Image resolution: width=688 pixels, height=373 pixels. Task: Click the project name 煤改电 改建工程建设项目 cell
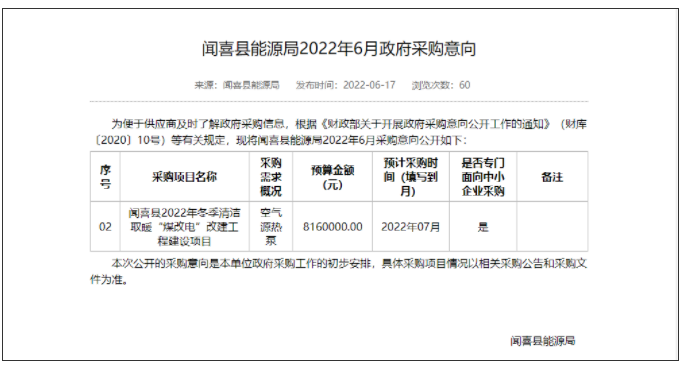coord(185,227)
